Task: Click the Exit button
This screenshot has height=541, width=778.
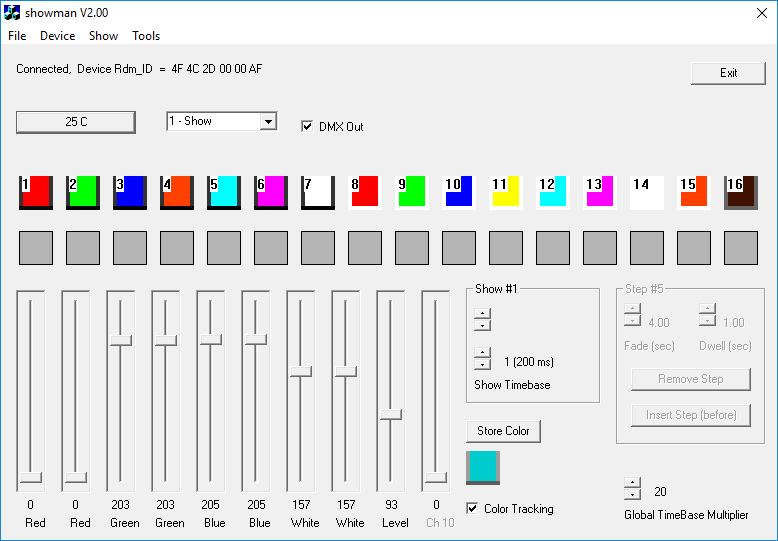Action: (728, 73)
